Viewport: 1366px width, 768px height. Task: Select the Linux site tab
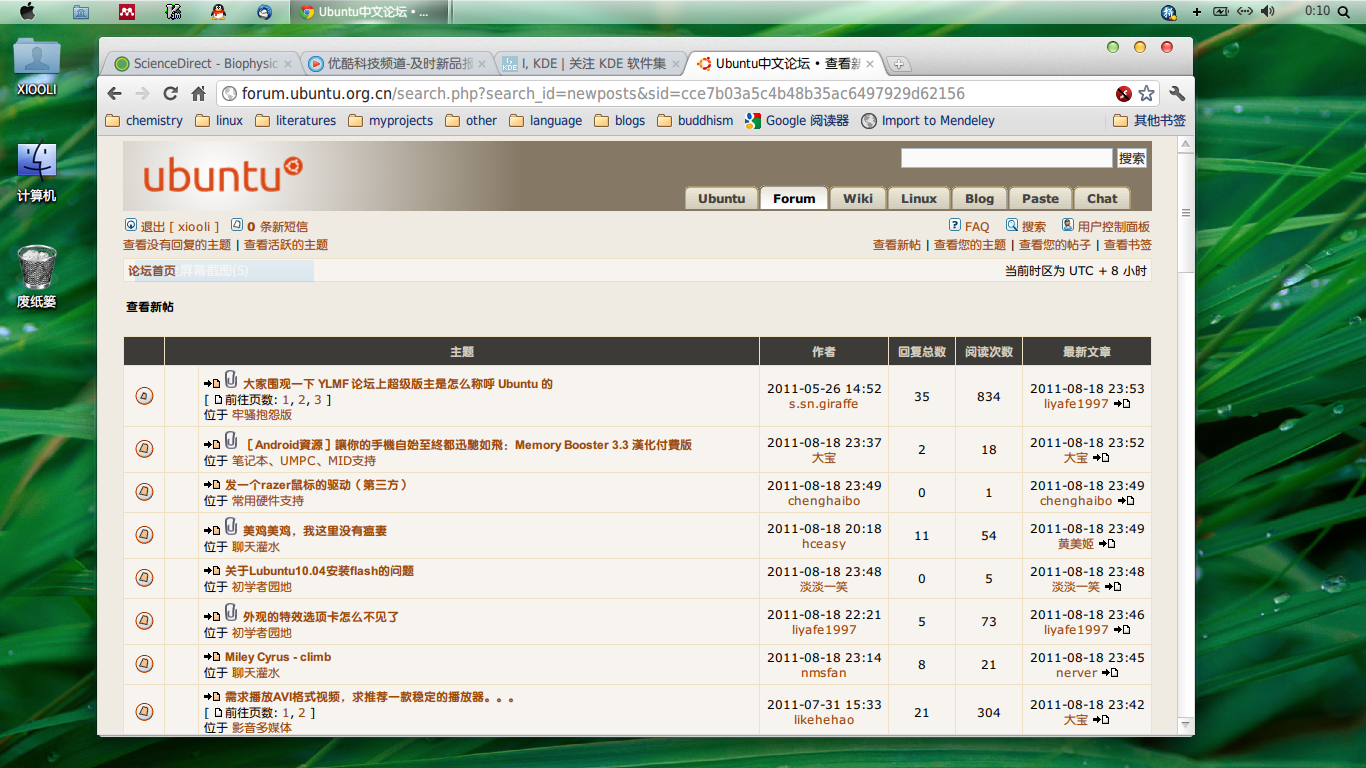pyautogui.click(x=919, y=198)
